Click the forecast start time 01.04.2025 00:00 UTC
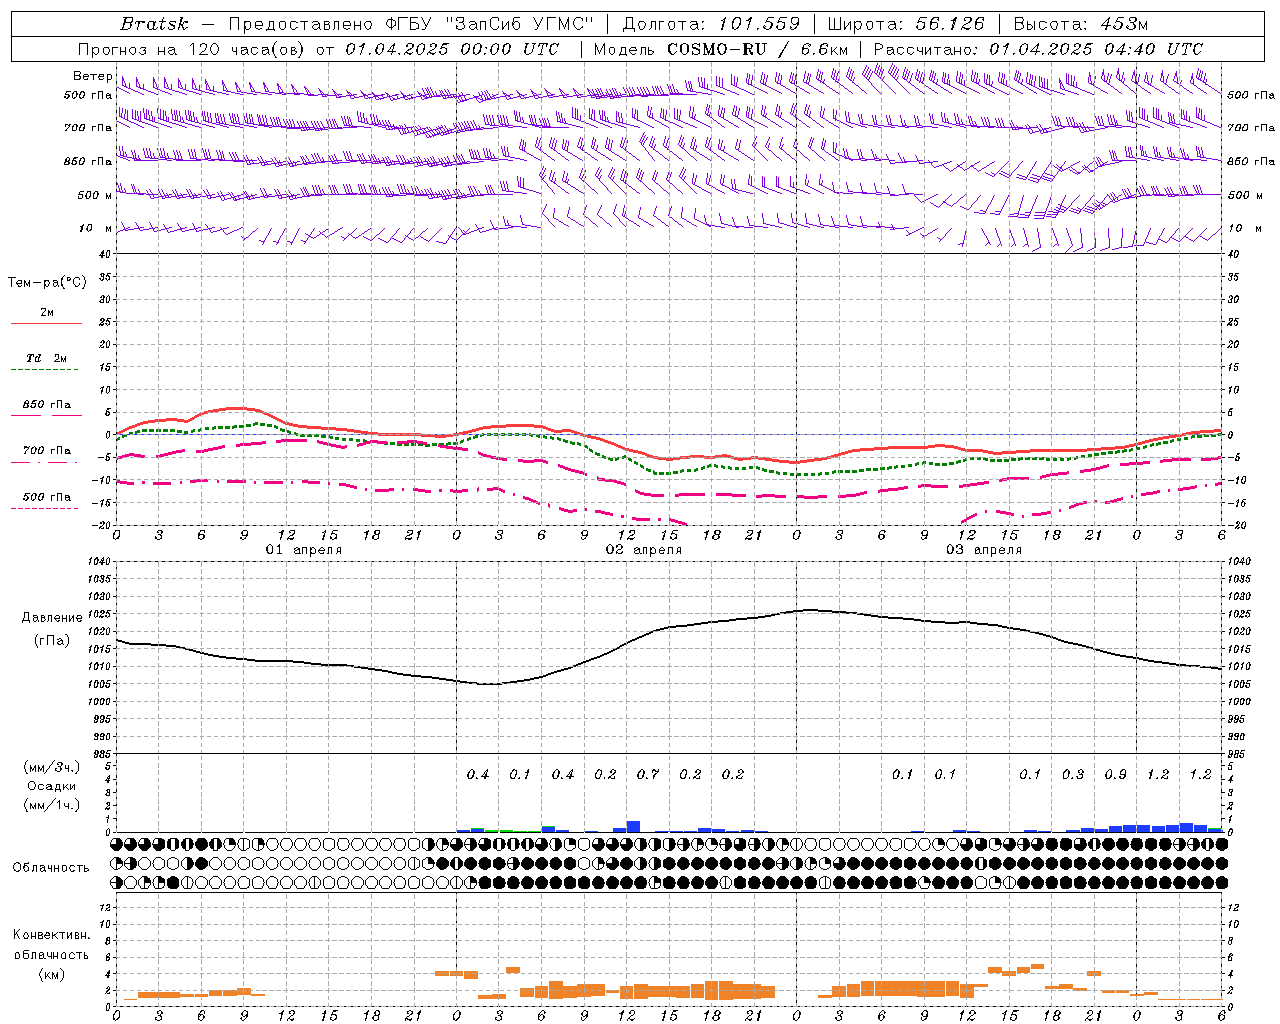This screenshot has width=1280, height=1024. (x=452, y=49)
